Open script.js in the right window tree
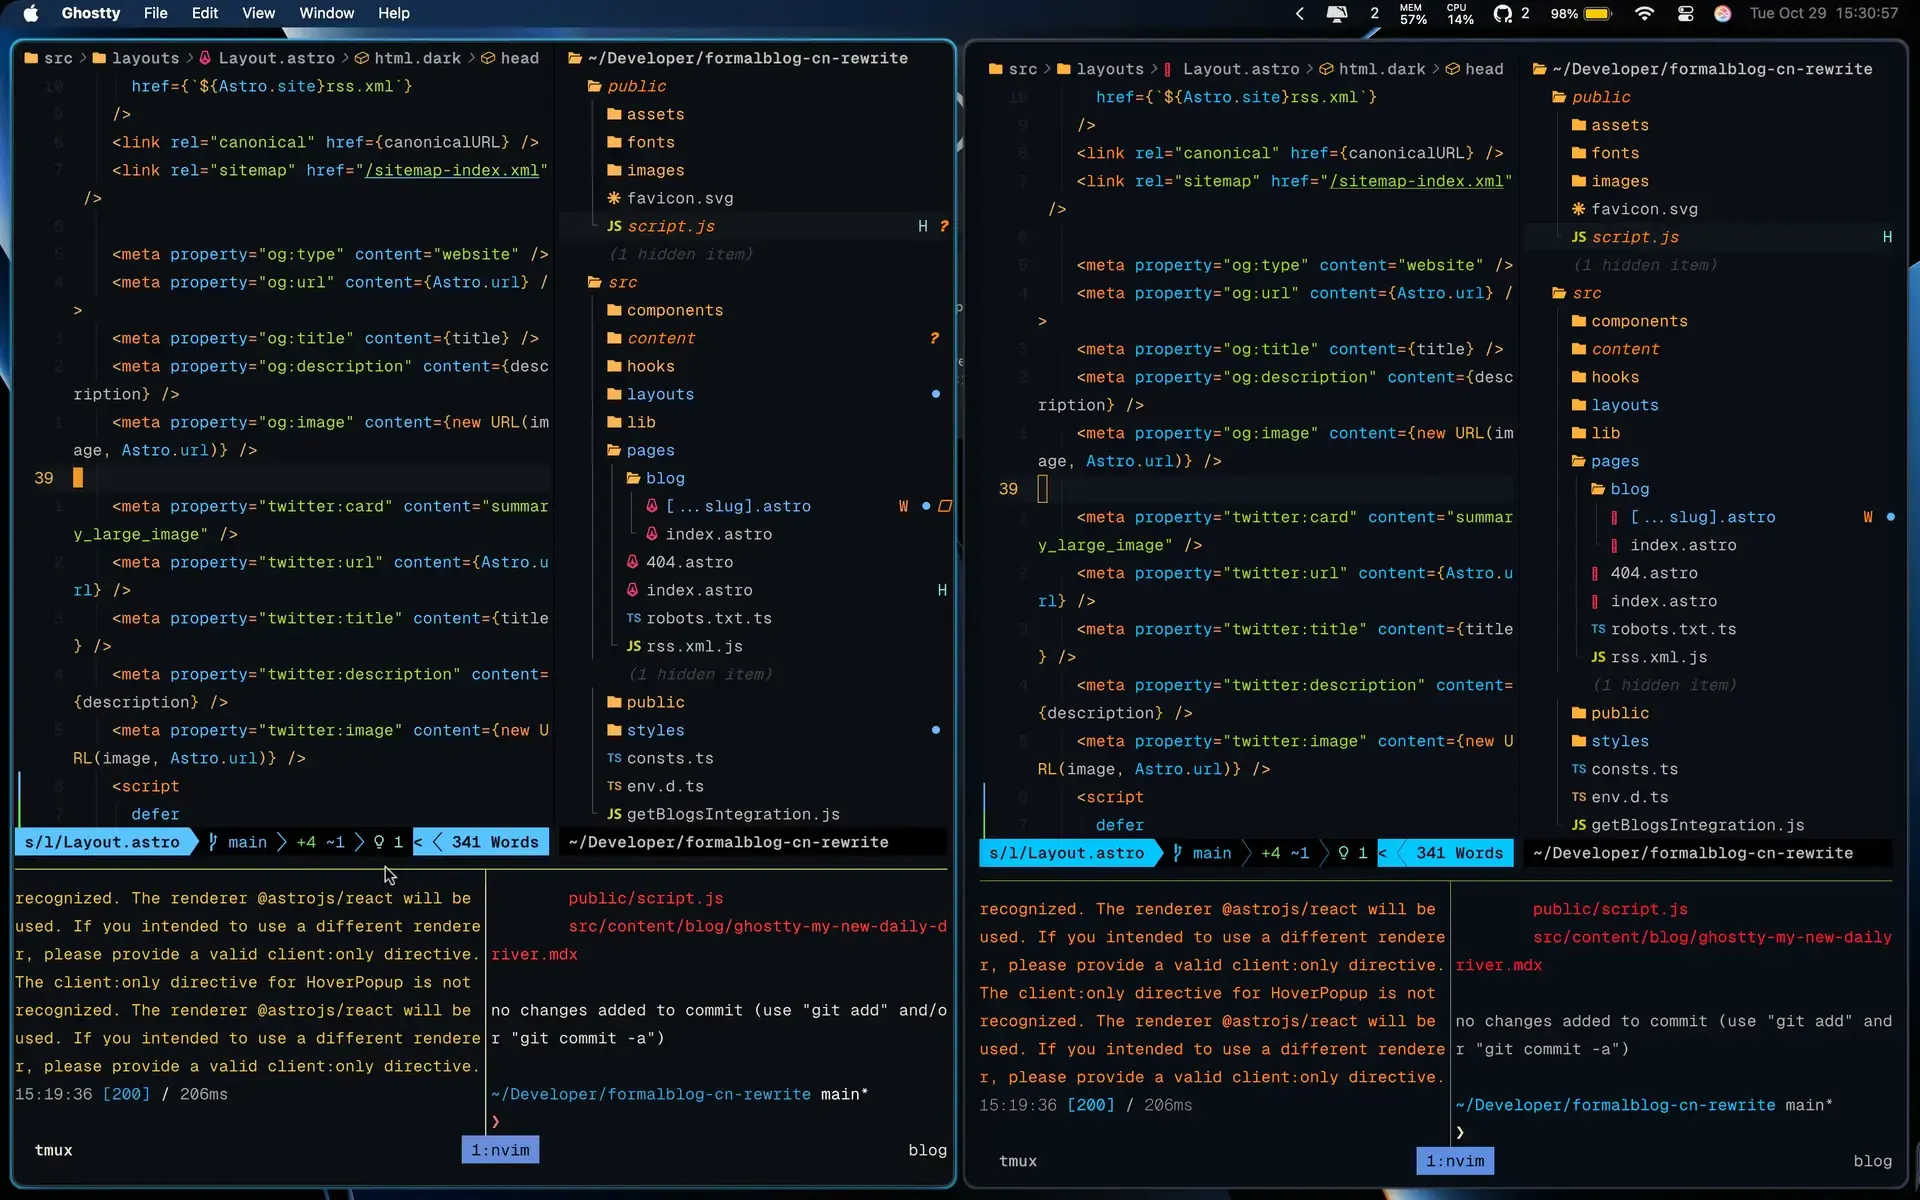The image size is (1920, 1200). [1635, 237]
